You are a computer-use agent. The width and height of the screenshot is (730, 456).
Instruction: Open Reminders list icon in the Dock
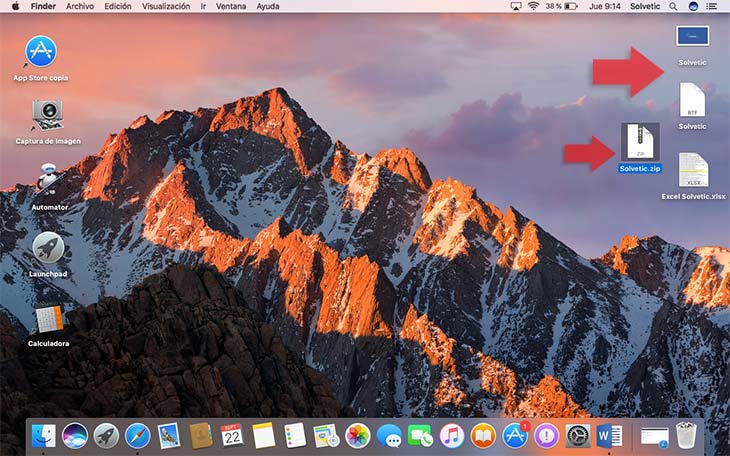295,436
